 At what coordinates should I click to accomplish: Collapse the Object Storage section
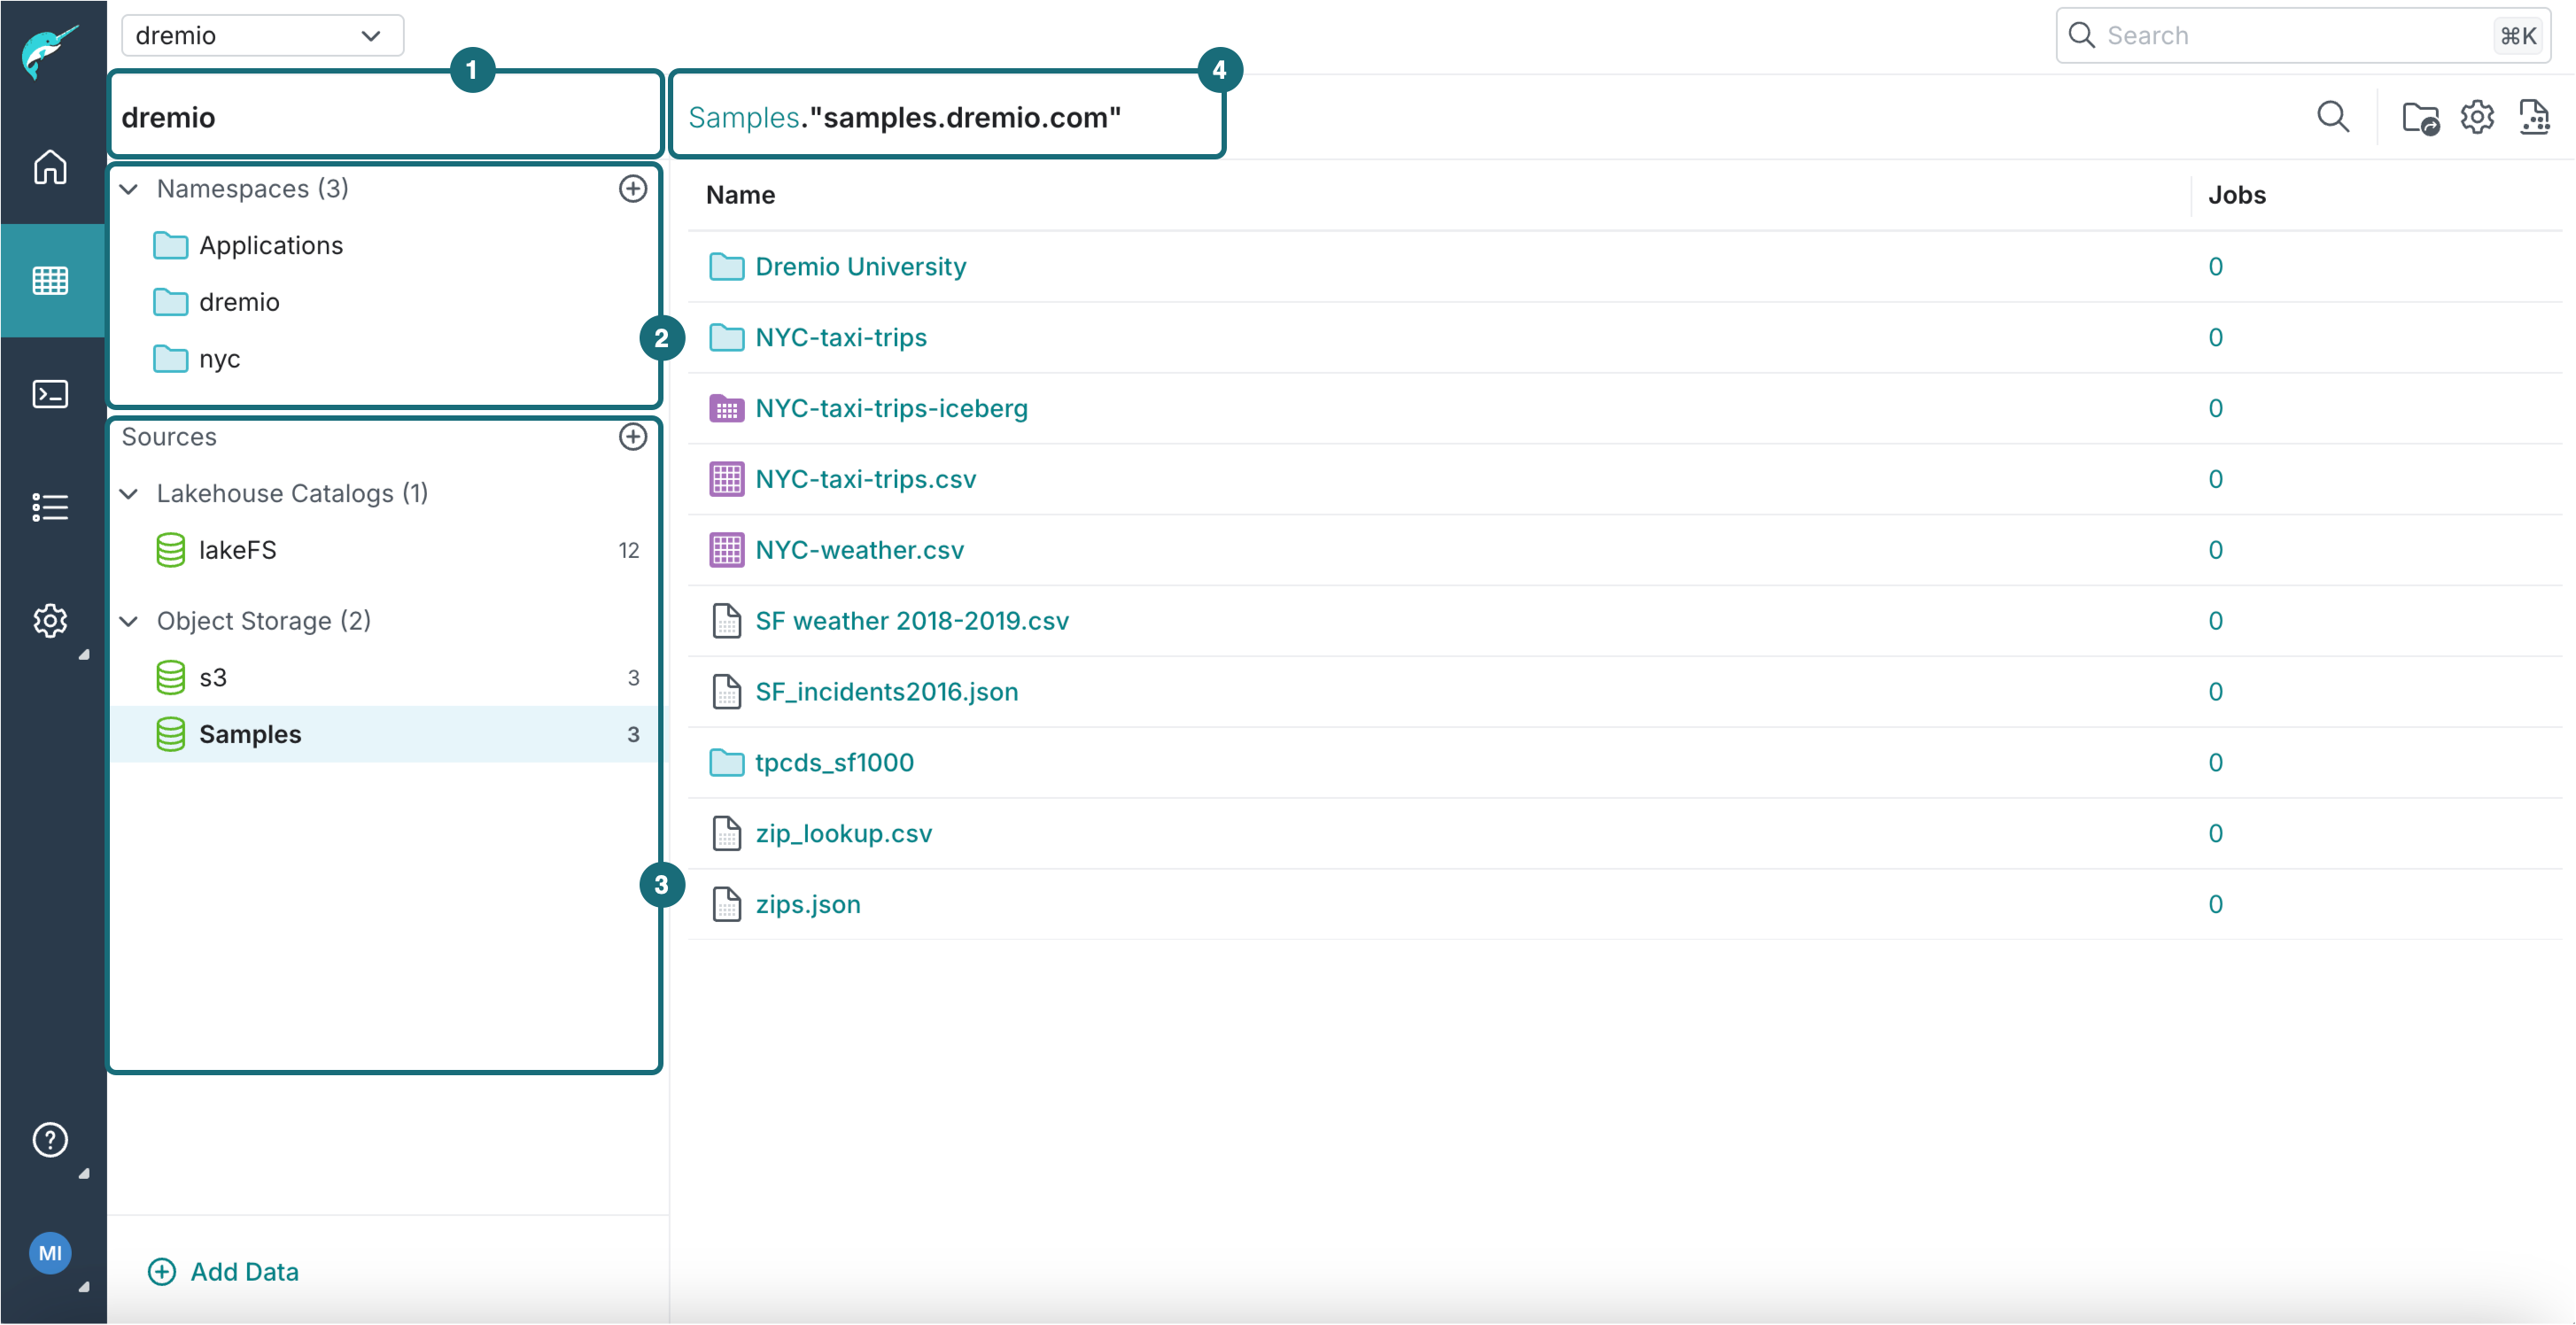pos(129,621)
